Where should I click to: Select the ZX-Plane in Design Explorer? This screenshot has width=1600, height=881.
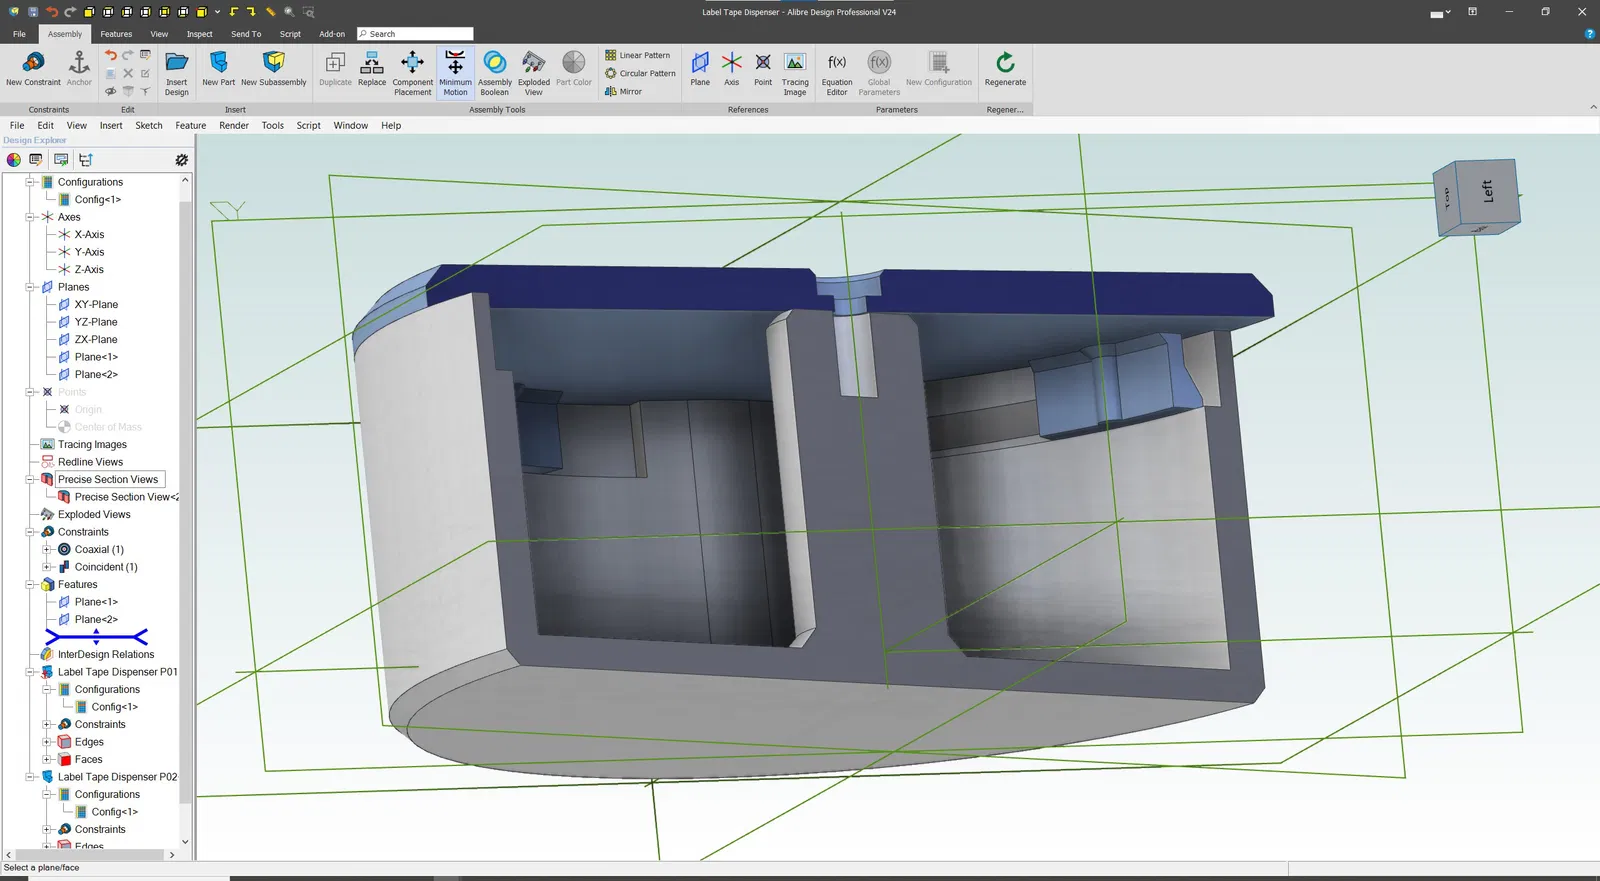96,340
